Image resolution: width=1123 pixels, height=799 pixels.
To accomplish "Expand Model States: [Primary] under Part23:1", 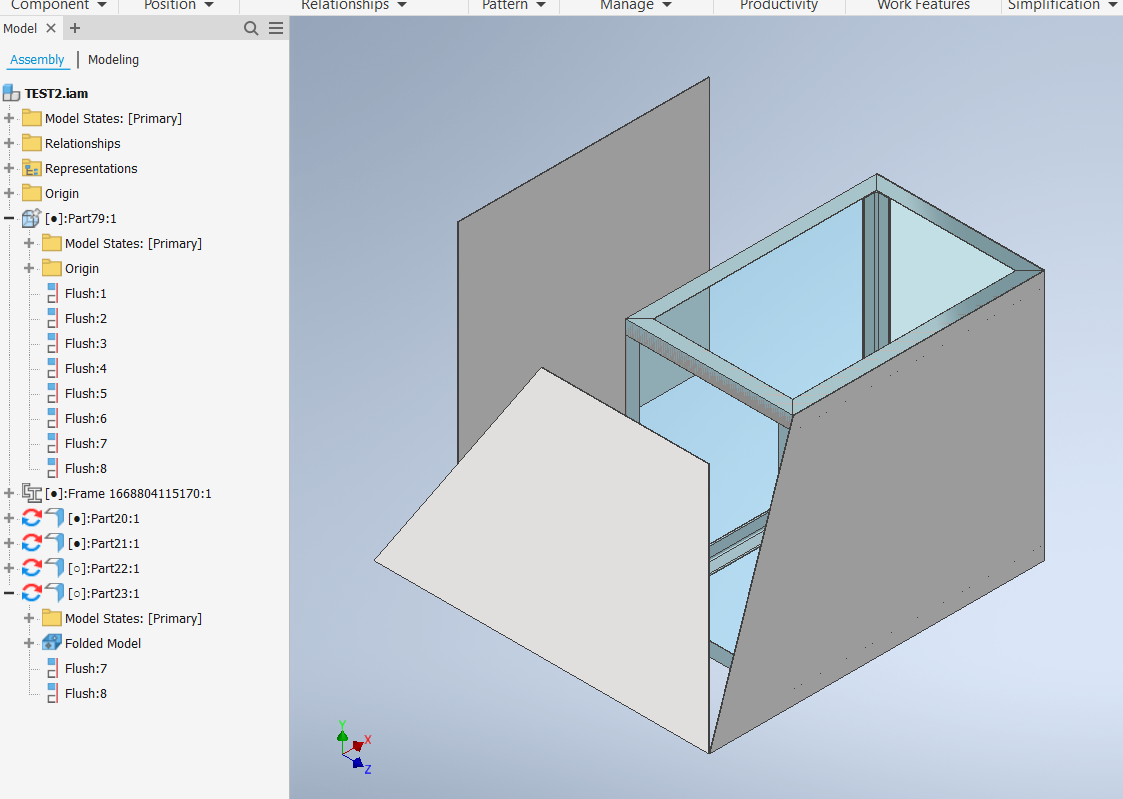I will pos(28,618).
